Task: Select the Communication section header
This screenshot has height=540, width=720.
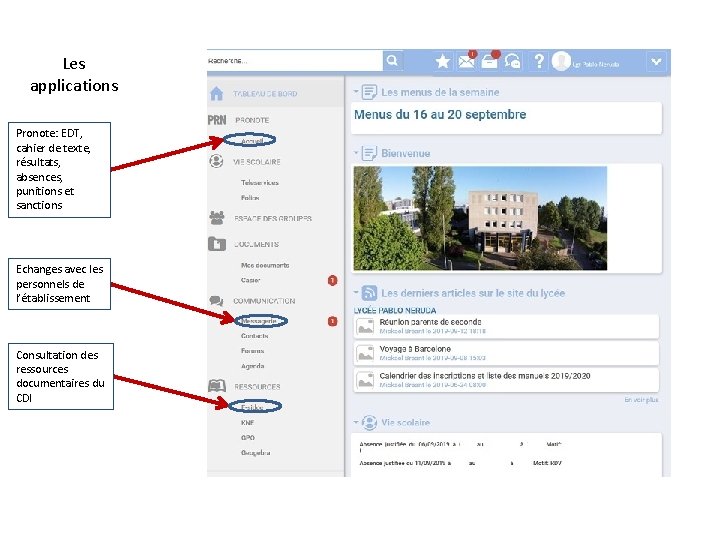Action: (264, 301)
